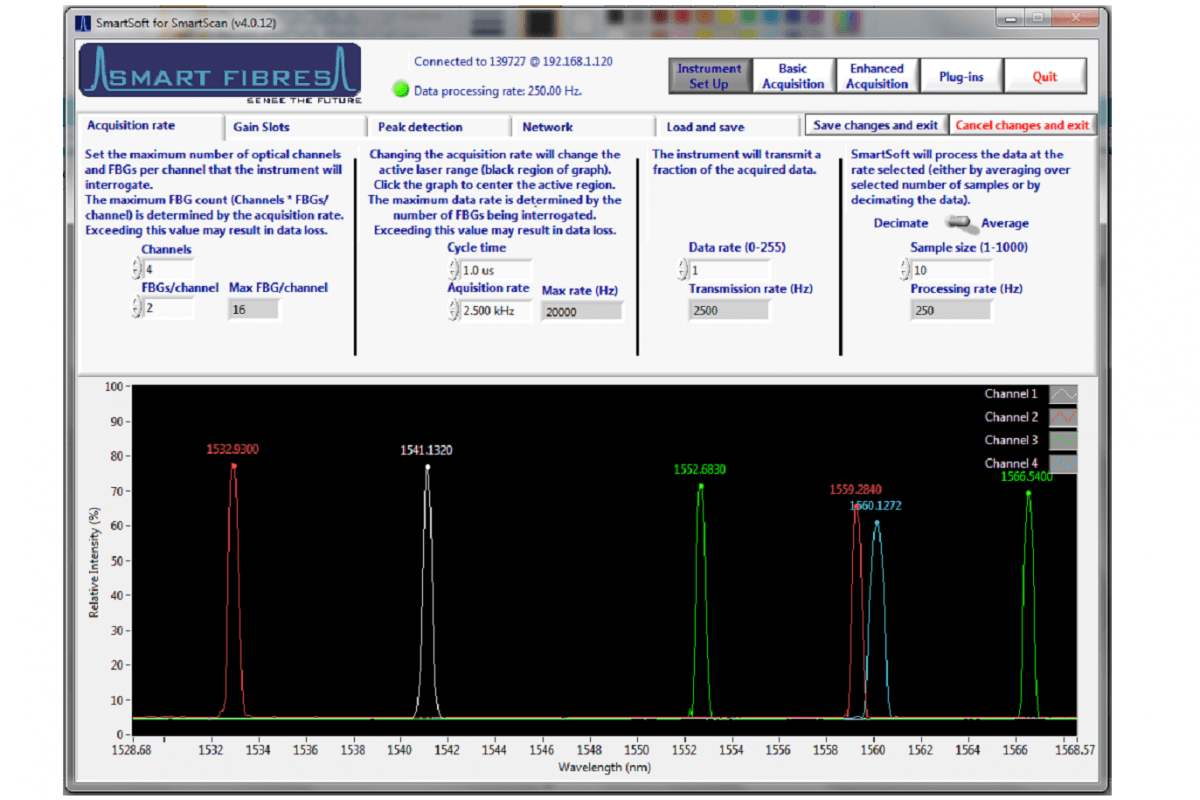Switch to Basic Acquisition mode
The image size is (1200, 800).
[x=793, y=76]
